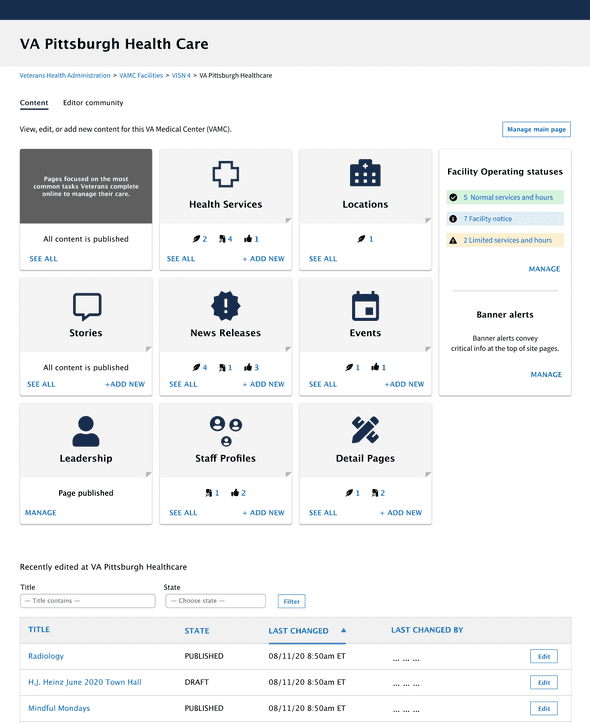Click the feather draft icon in Detail Pages
This screenshot has height=723, width=590.
pos(349,493)
